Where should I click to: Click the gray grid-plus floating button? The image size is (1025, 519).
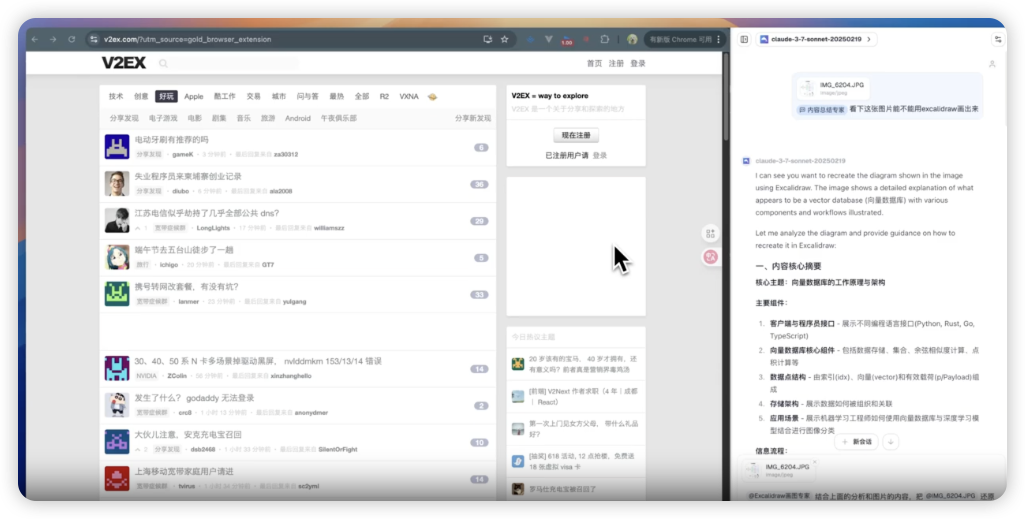pos(710,233)
